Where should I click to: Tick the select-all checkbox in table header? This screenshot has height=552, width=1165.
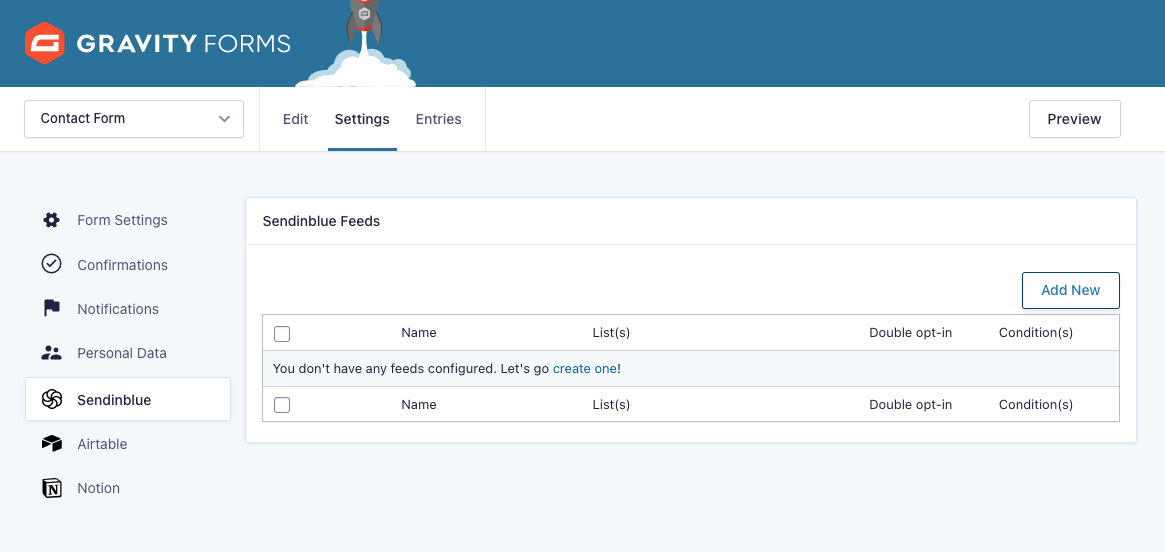click(x=282, y=334)
